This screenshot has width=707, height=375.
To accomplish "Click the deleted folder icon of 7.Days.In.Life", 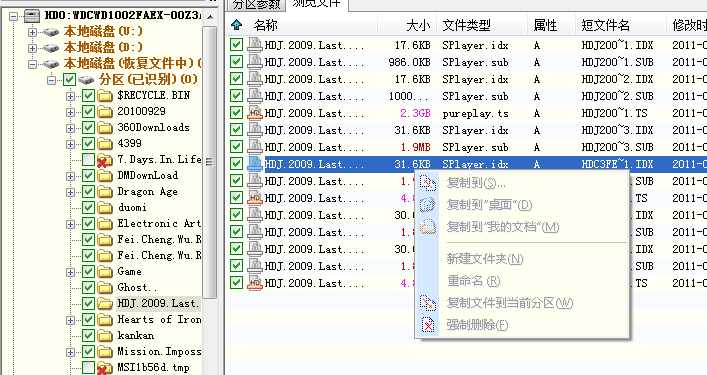I will coord(105,160).
